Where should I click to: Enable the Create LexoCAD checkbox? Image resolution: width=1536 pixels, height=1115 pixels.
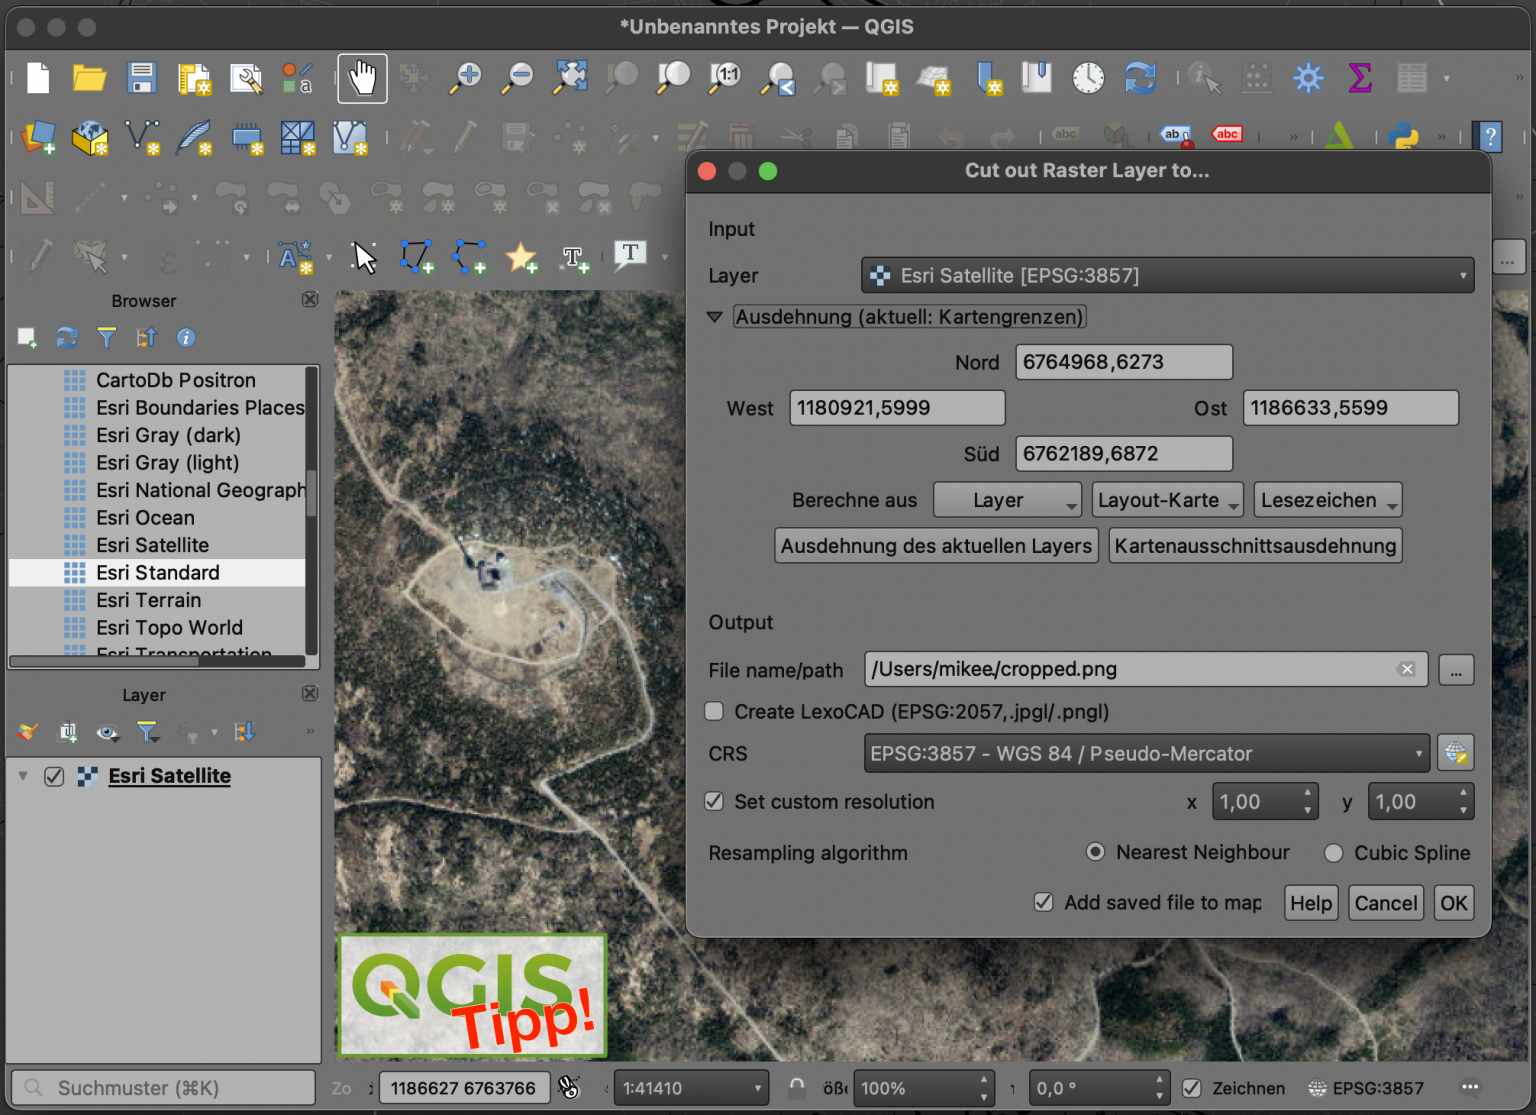coord(714,711)
